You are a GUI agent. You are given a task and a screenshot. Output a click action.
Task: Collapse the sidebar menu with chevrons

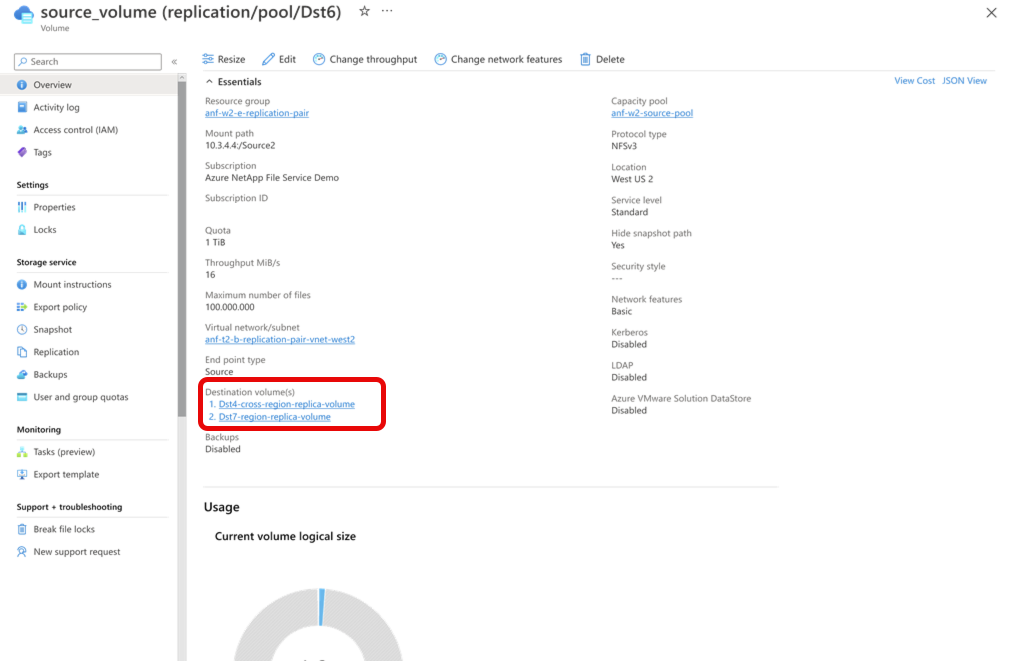point(174,62)
